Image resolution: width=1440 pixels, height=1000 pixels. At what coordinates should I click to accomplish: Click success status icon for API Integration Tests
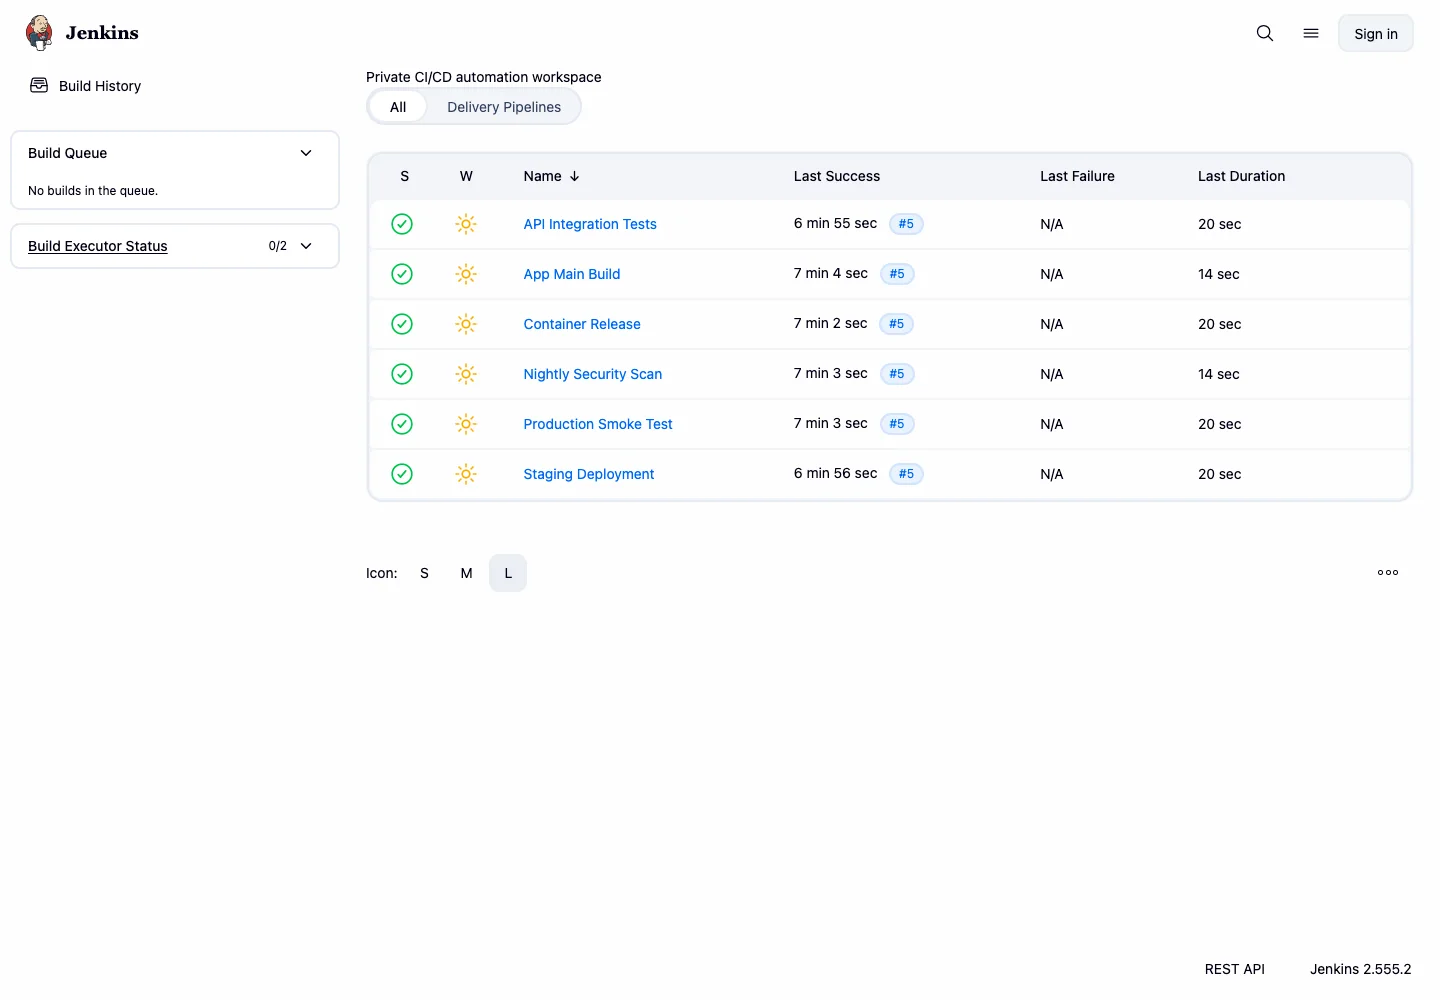[402, 224]
